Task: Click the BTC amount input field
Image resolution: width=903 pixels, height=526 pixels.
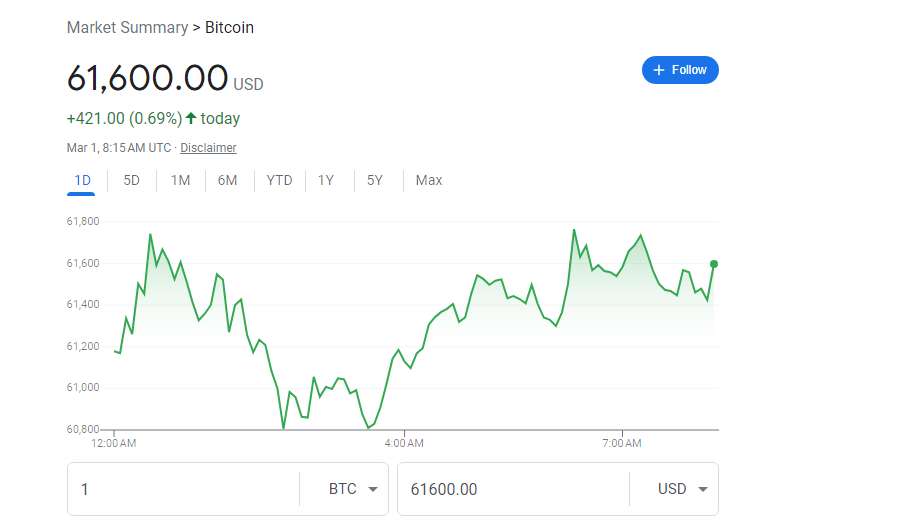Action: point(185,489)
